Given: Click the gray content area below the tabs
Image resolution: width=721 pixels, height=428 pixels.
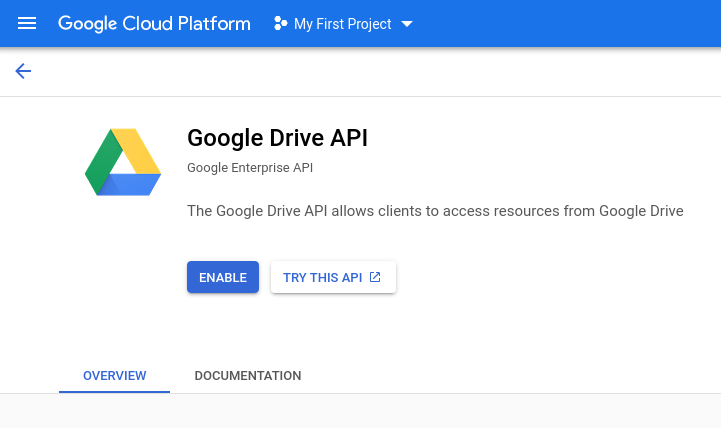Looking at the screenshot, I should tap(360, 411).
